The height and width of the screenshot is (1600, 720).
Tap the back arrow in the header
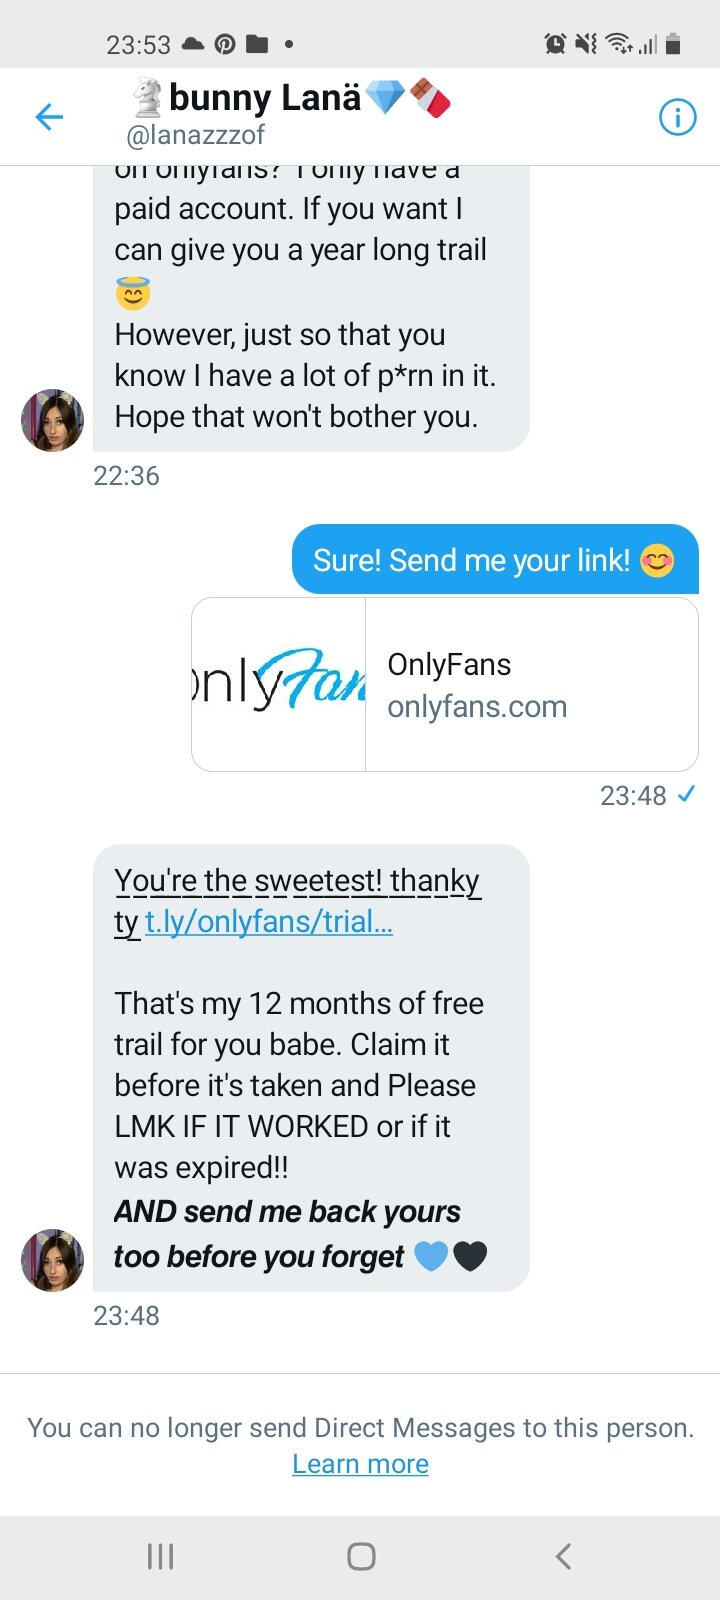pos(49,117)
